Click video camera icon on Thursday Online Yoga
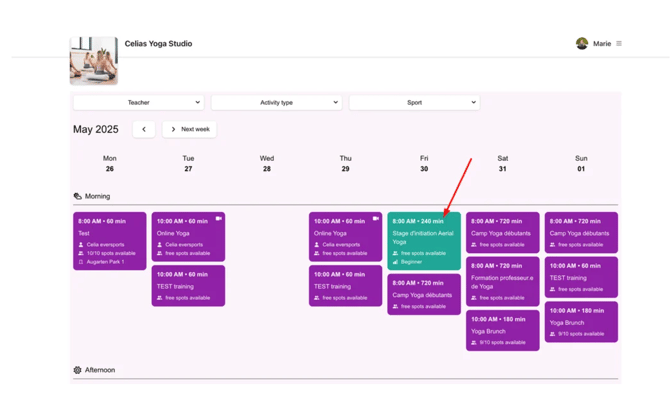The width and height of the screenshot is (670, 396). (376, 219)
